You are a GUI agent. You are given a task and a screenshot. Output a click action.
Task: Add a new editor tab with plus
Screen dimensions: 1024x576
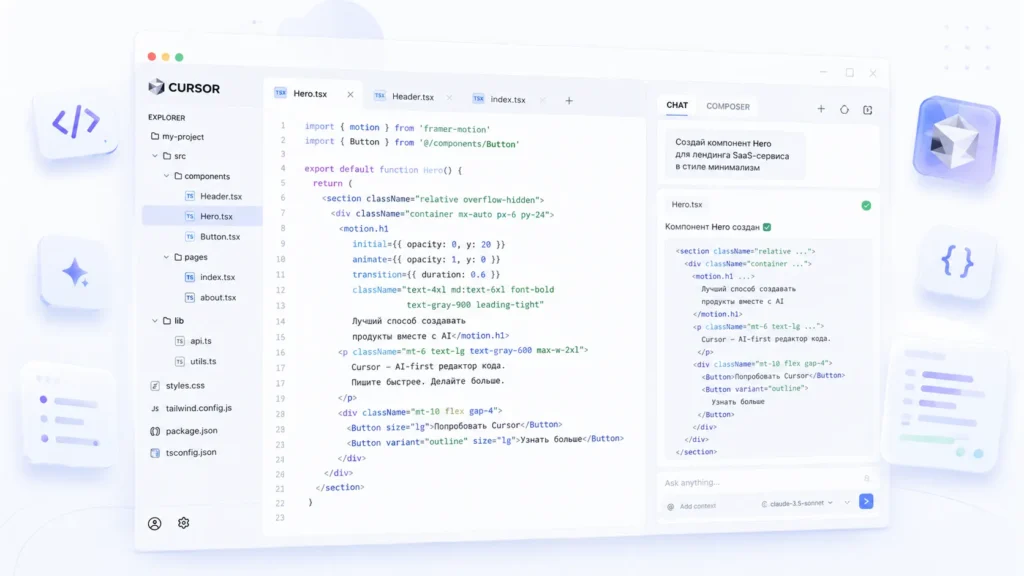point(569,101)
